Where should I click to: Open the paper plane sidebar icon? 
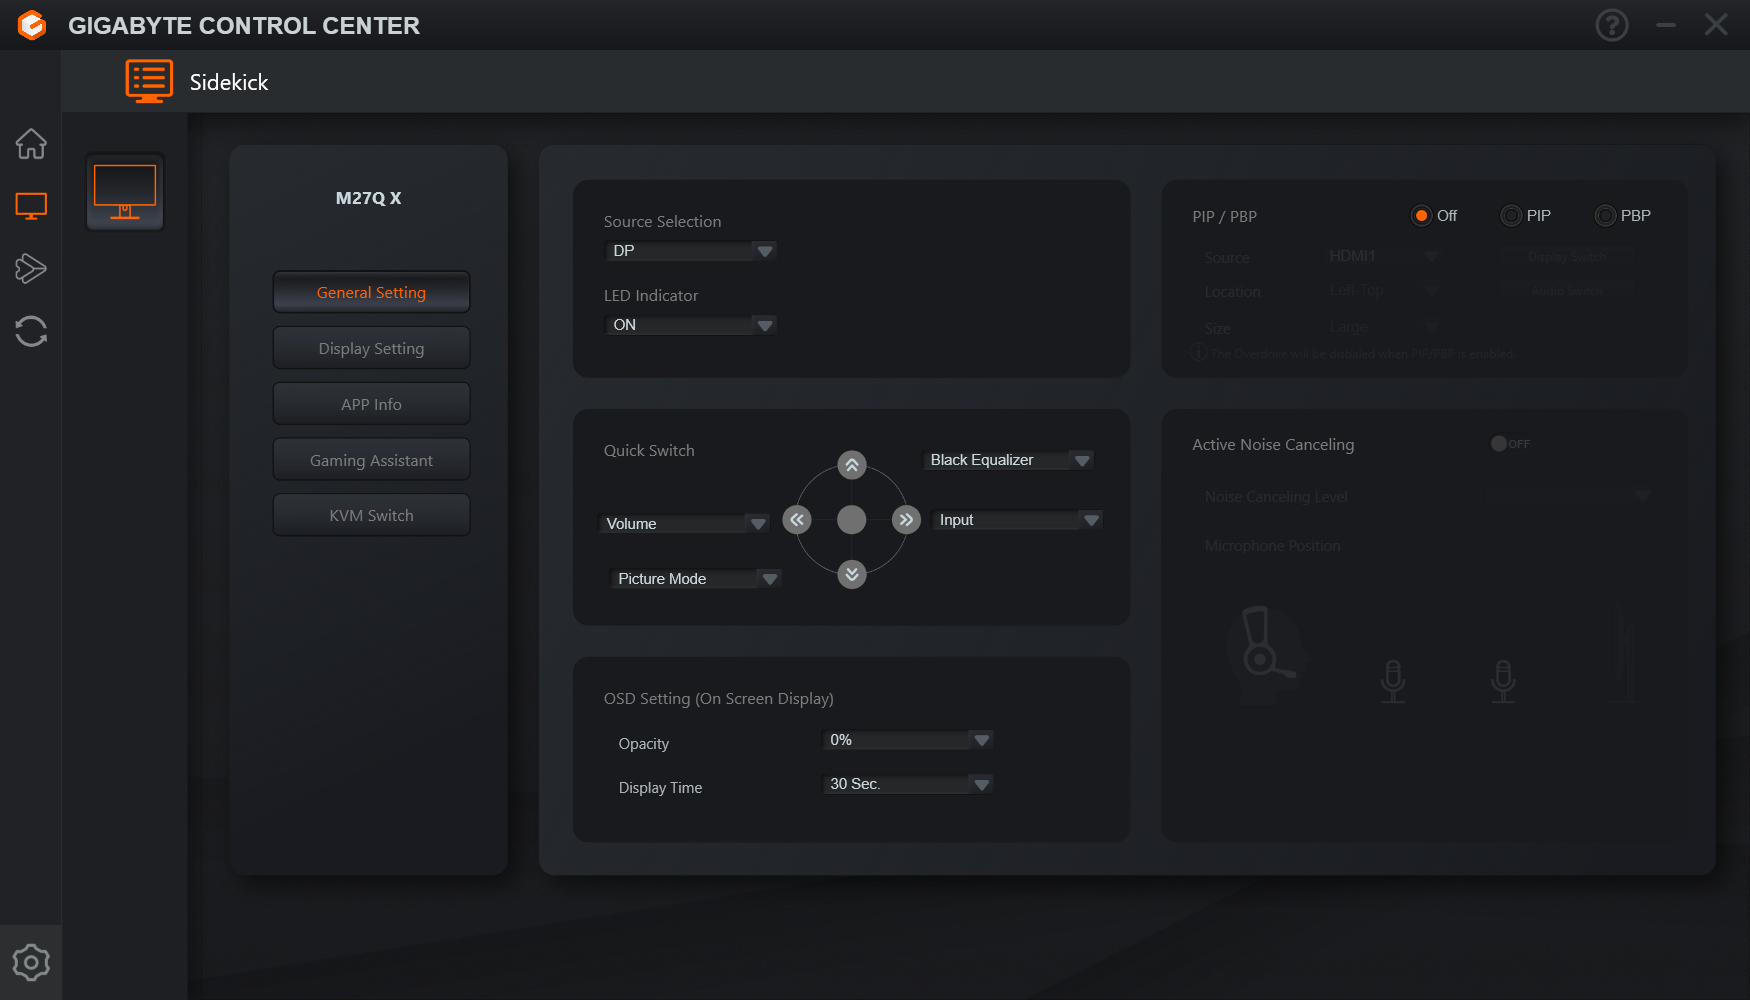click(x=31, y=268)
